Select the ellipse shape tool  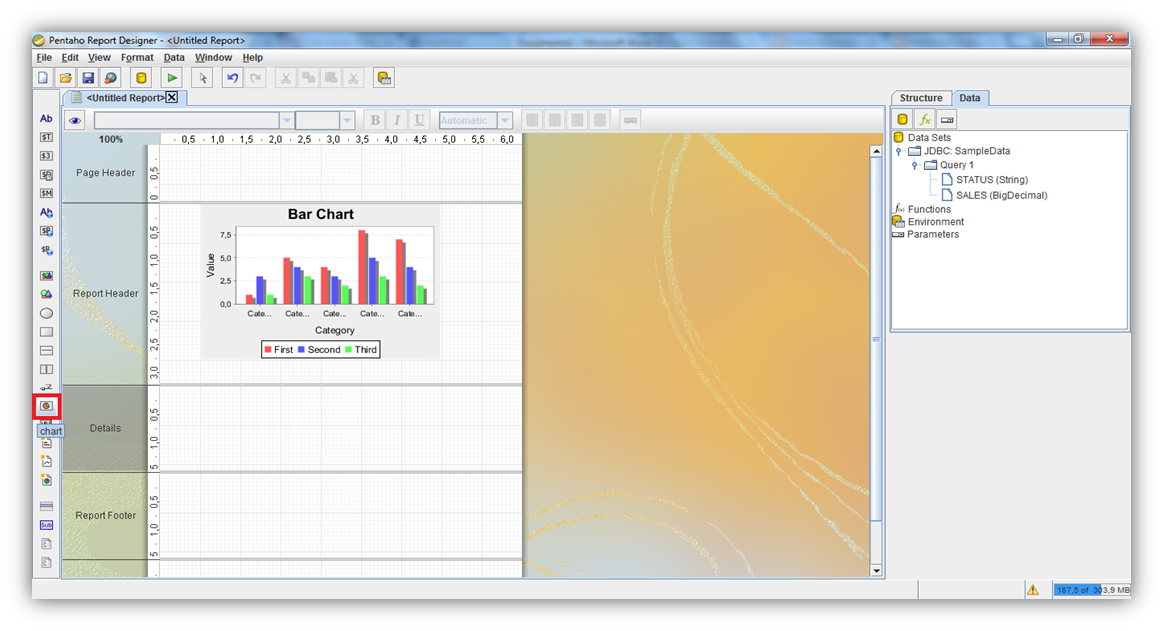point(46,313)
